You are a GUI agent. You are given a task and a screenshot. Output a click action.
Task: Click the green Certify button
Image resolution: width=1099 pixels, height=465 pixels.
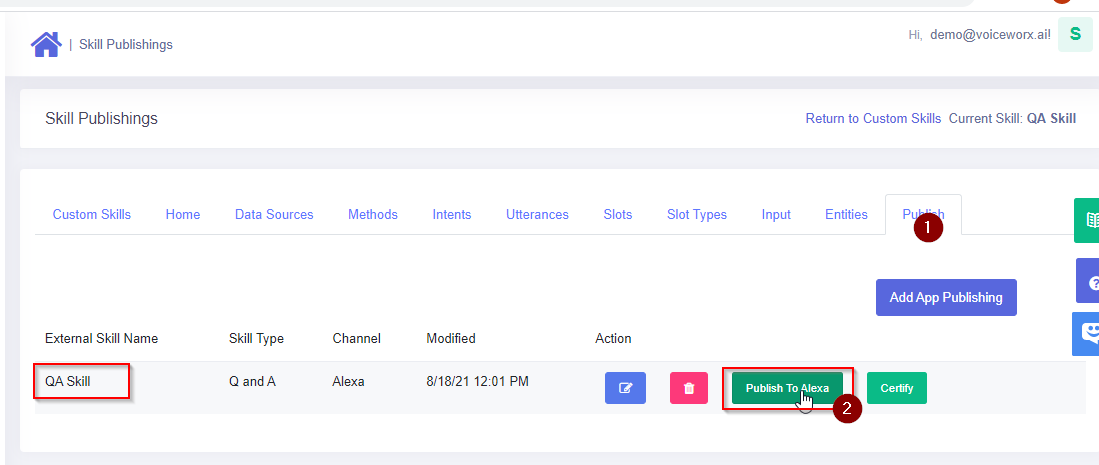click(896, 388)
